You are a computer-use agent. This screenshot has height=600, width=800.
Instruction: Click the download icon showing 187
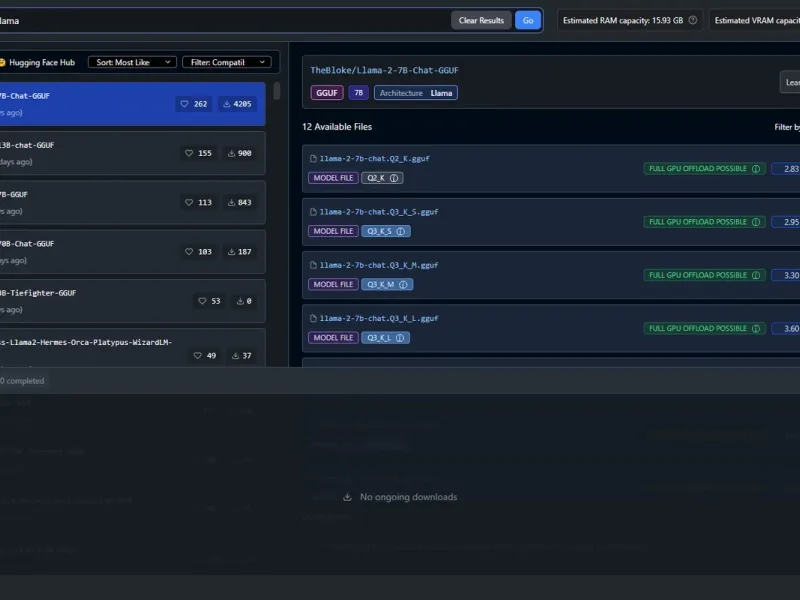pyautogui.click(x=231, y=252)
